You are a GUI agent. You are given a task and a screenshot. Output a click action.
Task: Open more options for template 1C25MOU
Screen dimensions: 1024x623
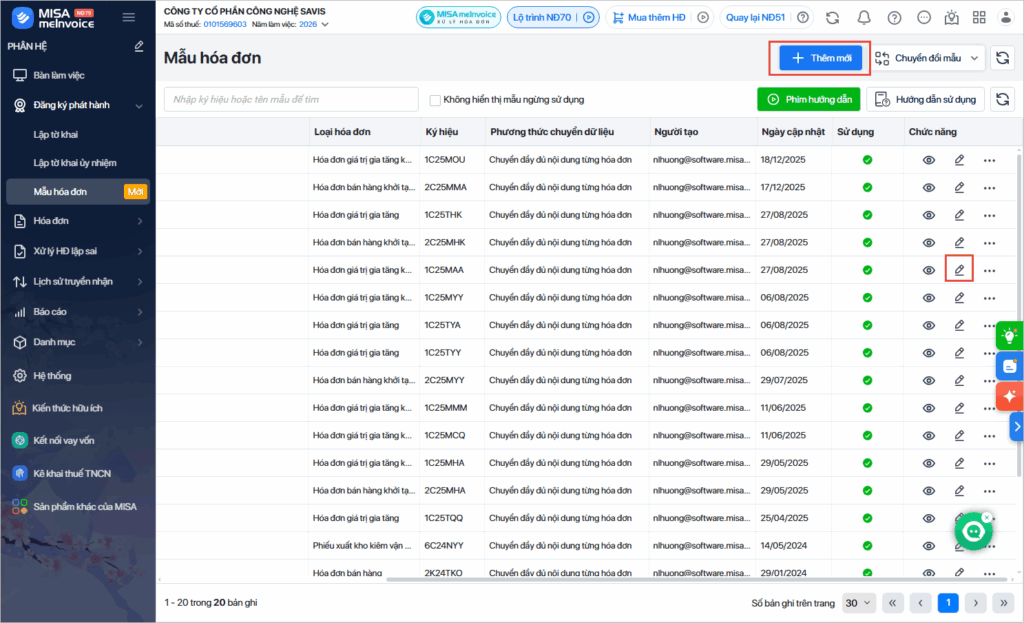(989, 160)
